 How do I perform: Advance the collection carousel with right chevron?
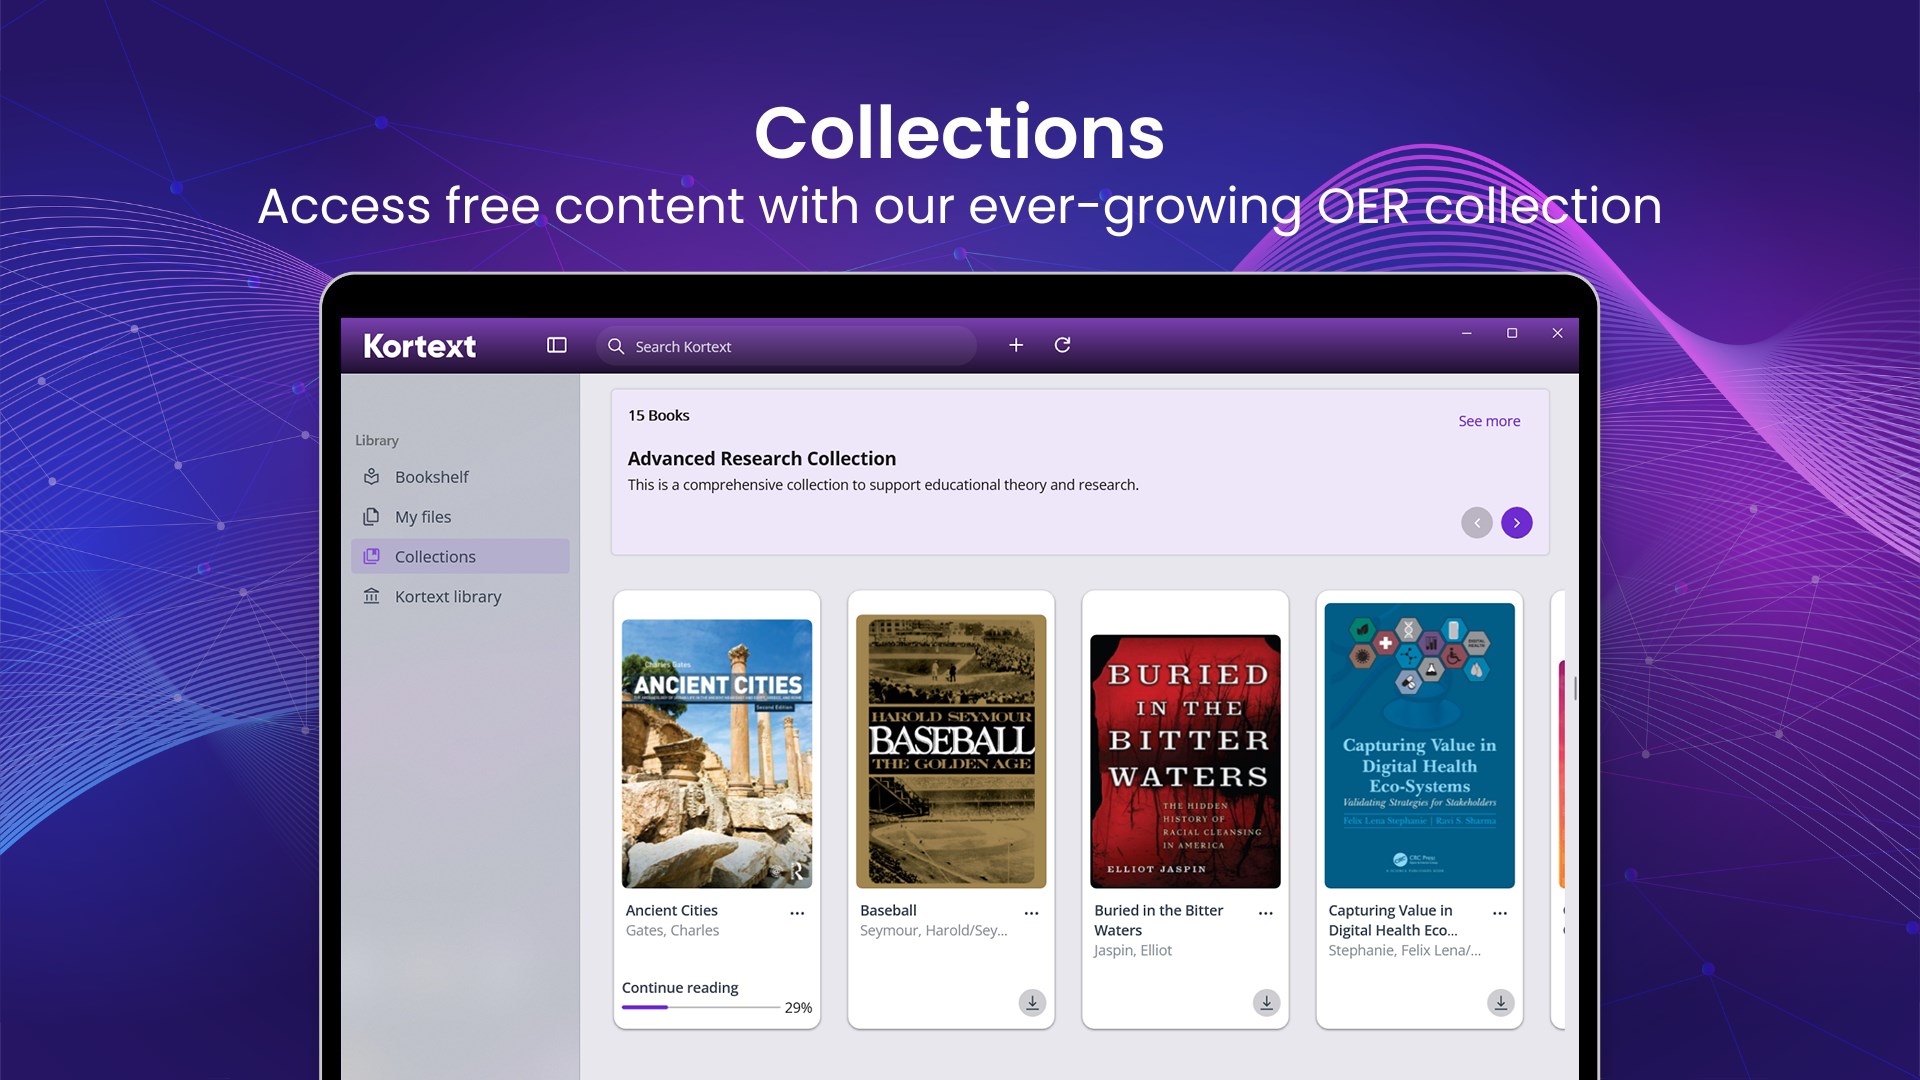click(x=1516, y=522)
